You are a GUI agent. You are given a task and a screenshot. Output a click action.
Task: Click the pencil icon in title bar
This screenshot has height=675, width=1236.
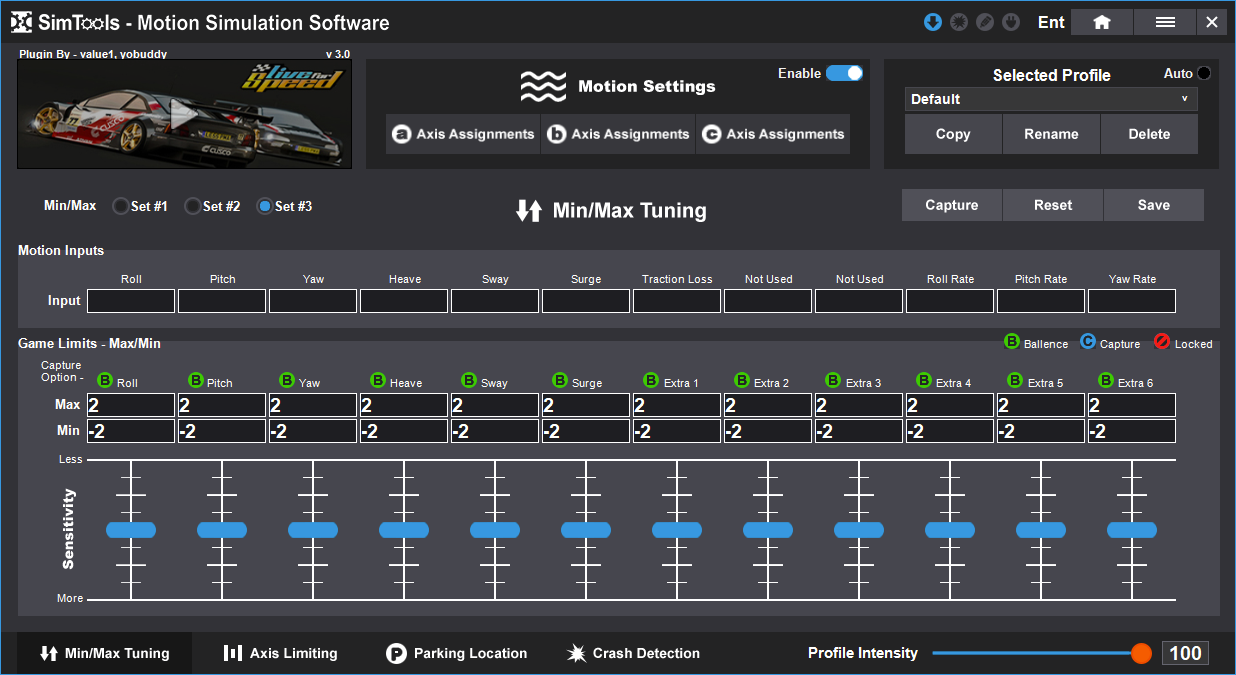point(985,22)
